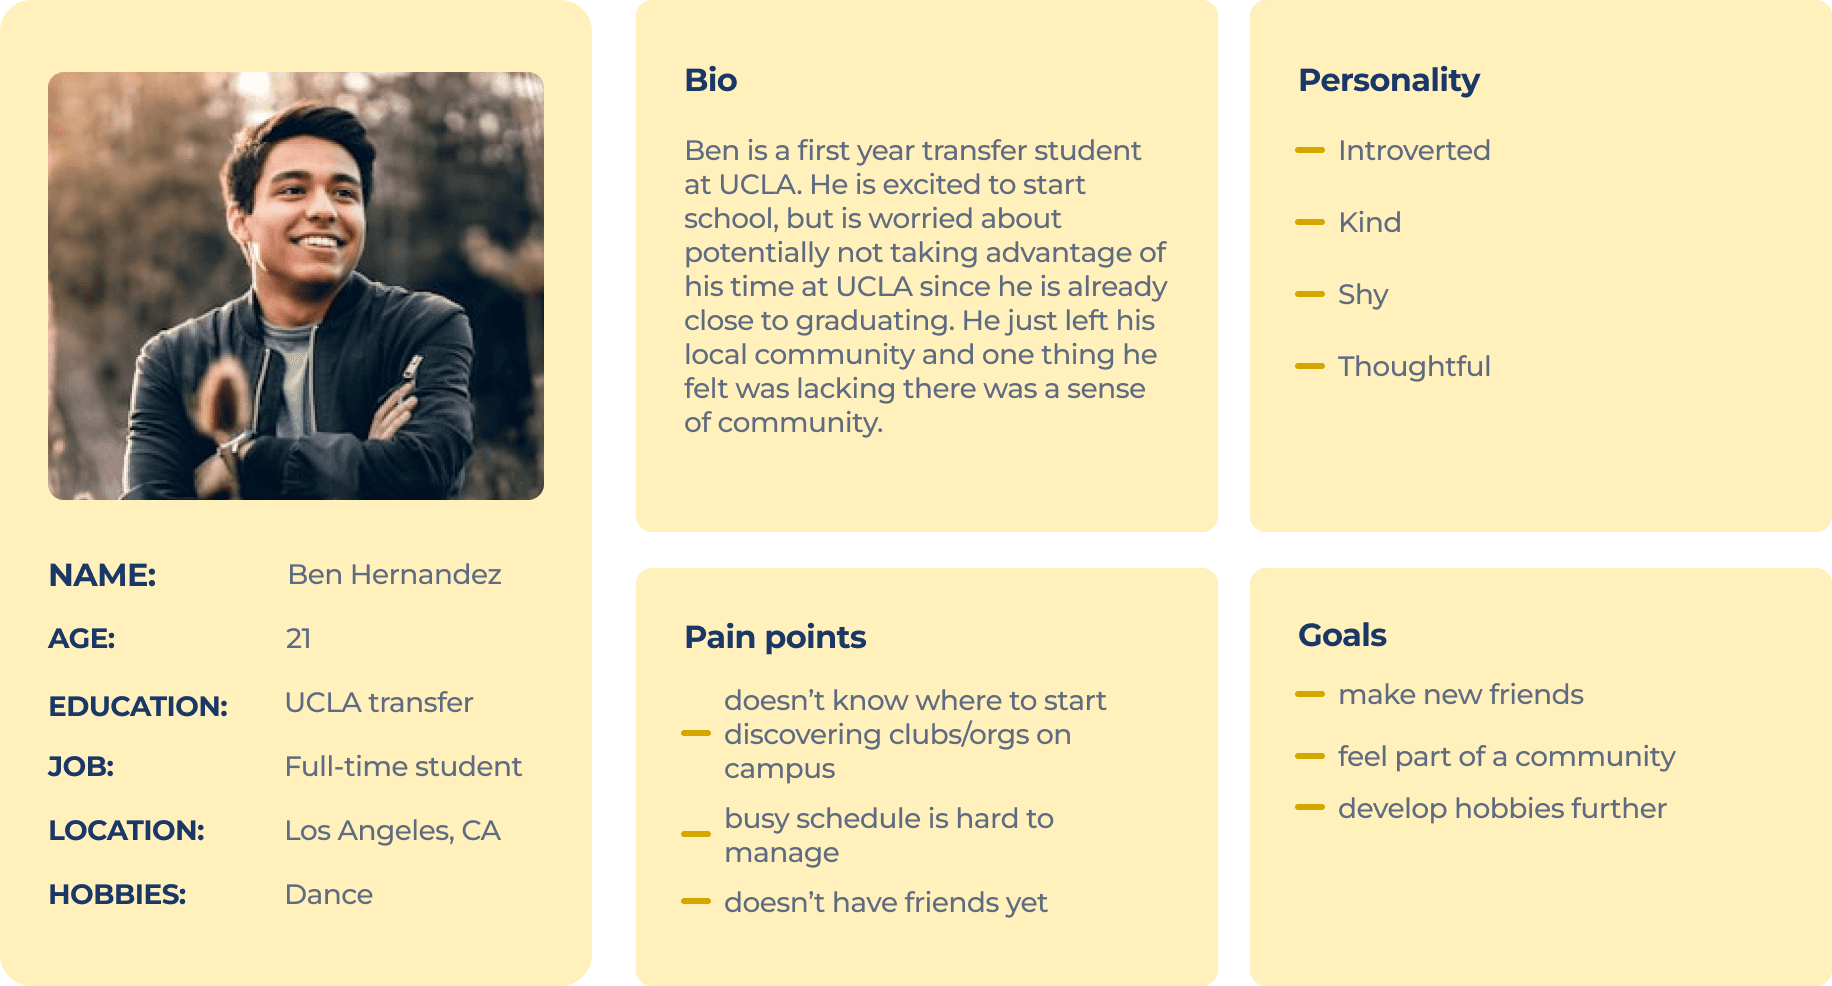Click the EDUCATION label
Screen dimensions: 1832x986
(138, 706)
